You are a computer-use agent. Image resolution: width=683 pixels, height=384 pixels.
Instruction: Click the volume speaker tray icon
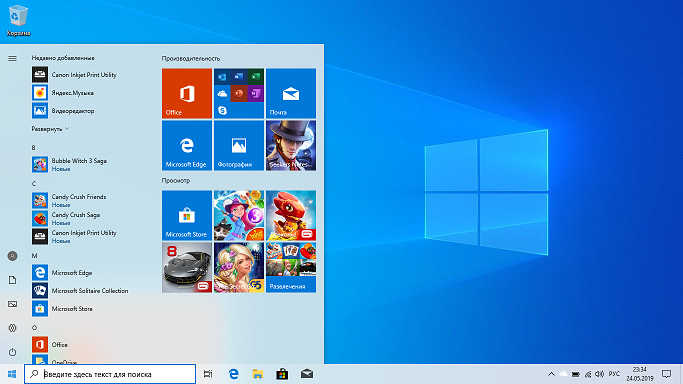[600, 374]
